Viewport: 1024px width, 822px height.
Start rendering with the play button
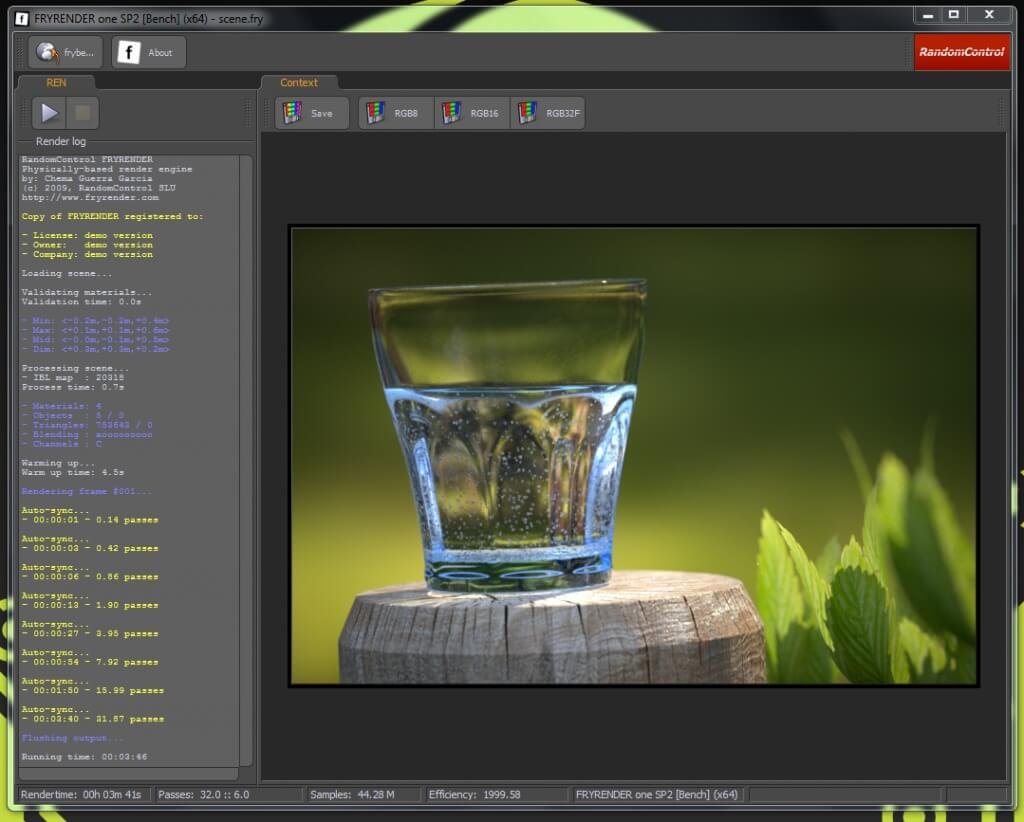tap(49, 113)
